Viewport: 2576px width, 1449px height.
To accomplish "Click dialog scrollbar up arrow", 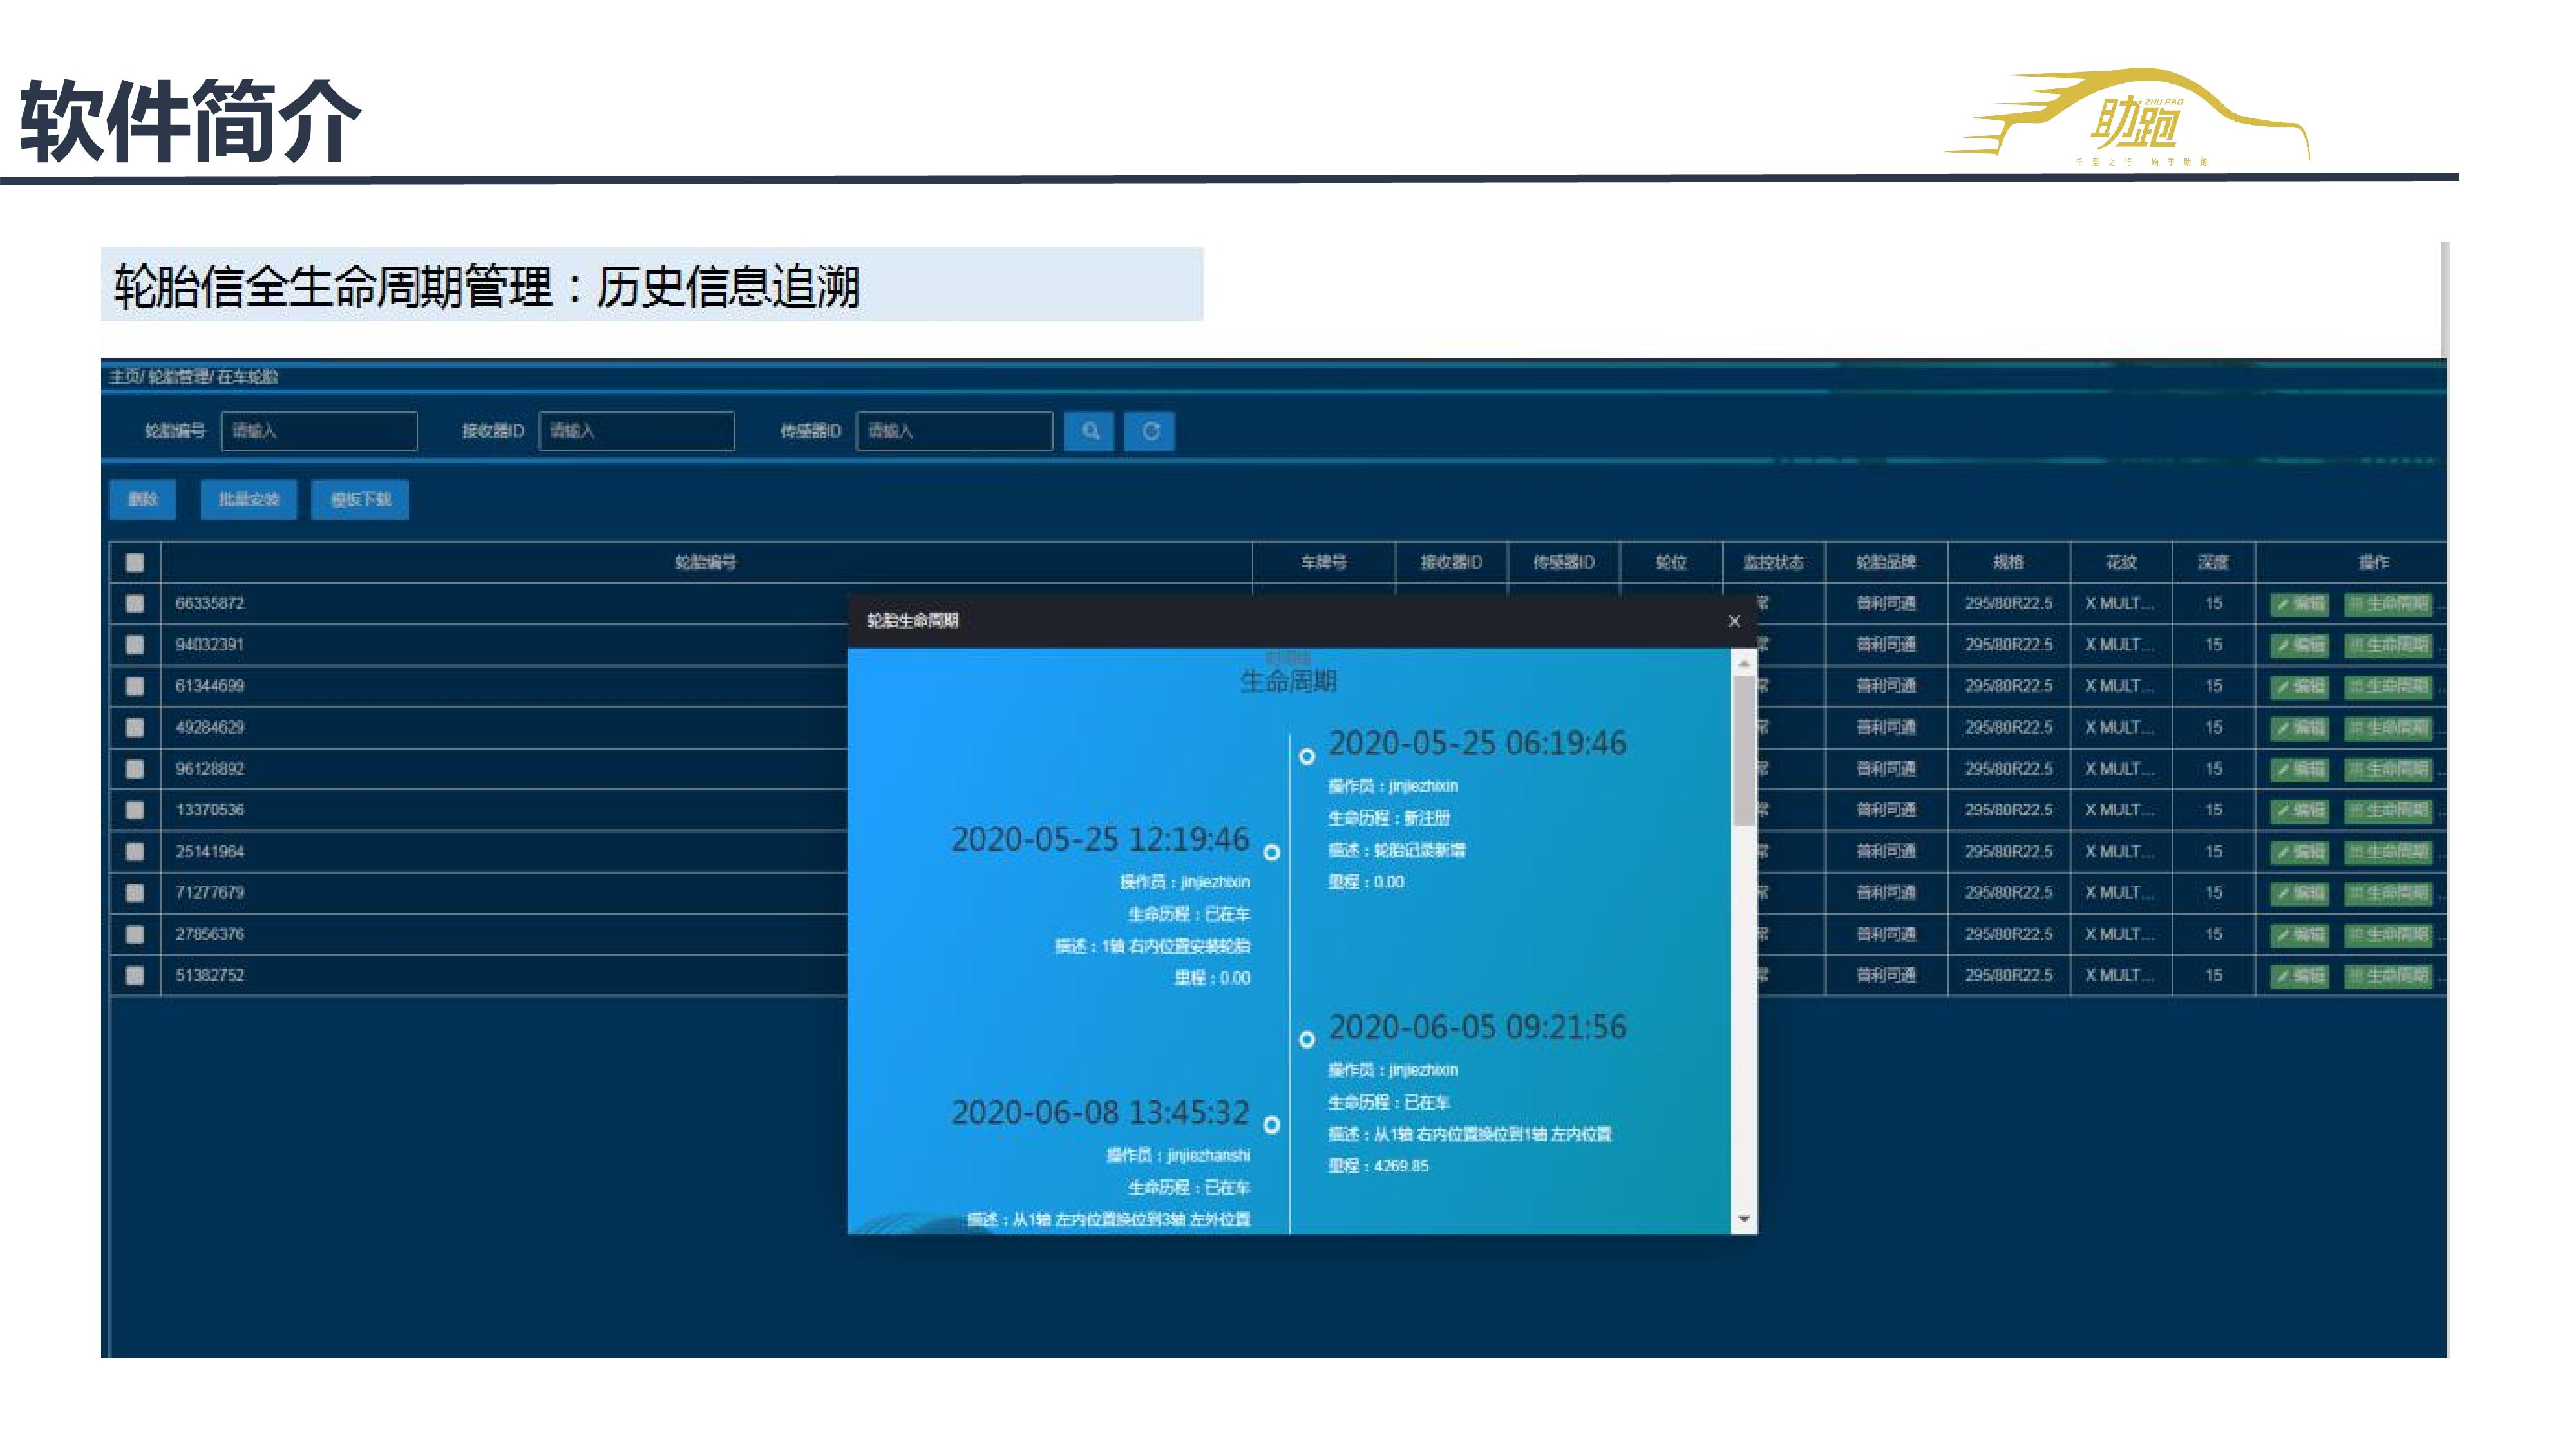I will 1744,664.
